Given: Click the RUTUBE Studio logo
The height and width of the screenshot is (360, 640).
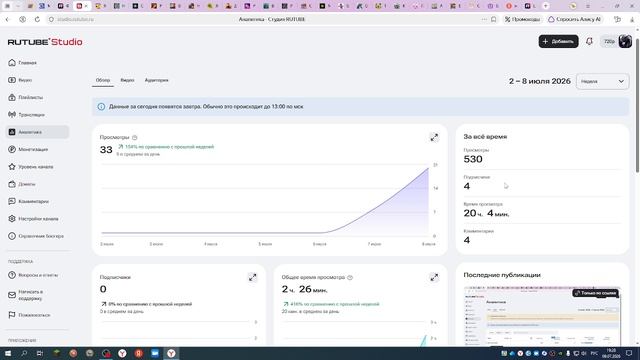Looking at the screenshot, I should coord(45,42).
